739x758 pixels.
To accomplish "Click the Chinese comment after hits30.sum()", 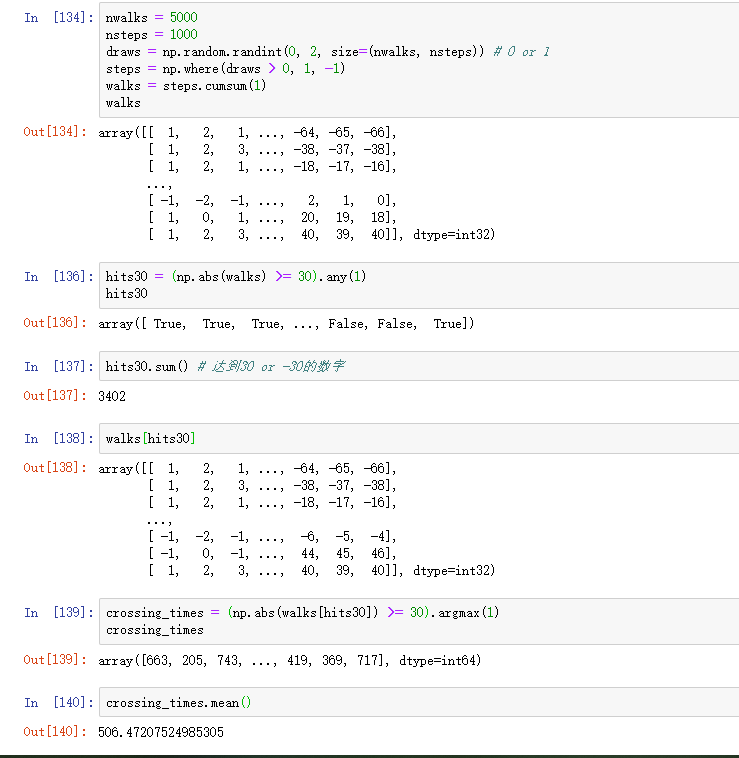I will pyautogui.click(x=271, y=366).
